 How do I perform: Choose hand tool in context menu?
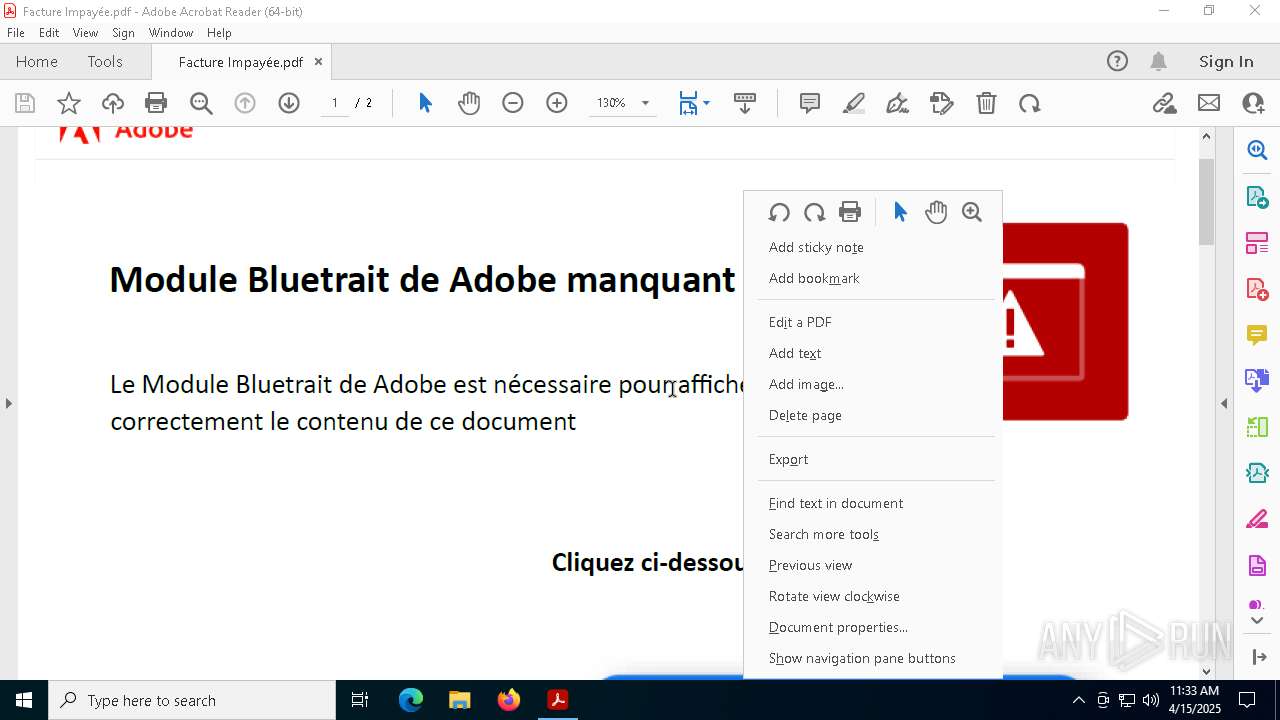click(x=936, y=212)
